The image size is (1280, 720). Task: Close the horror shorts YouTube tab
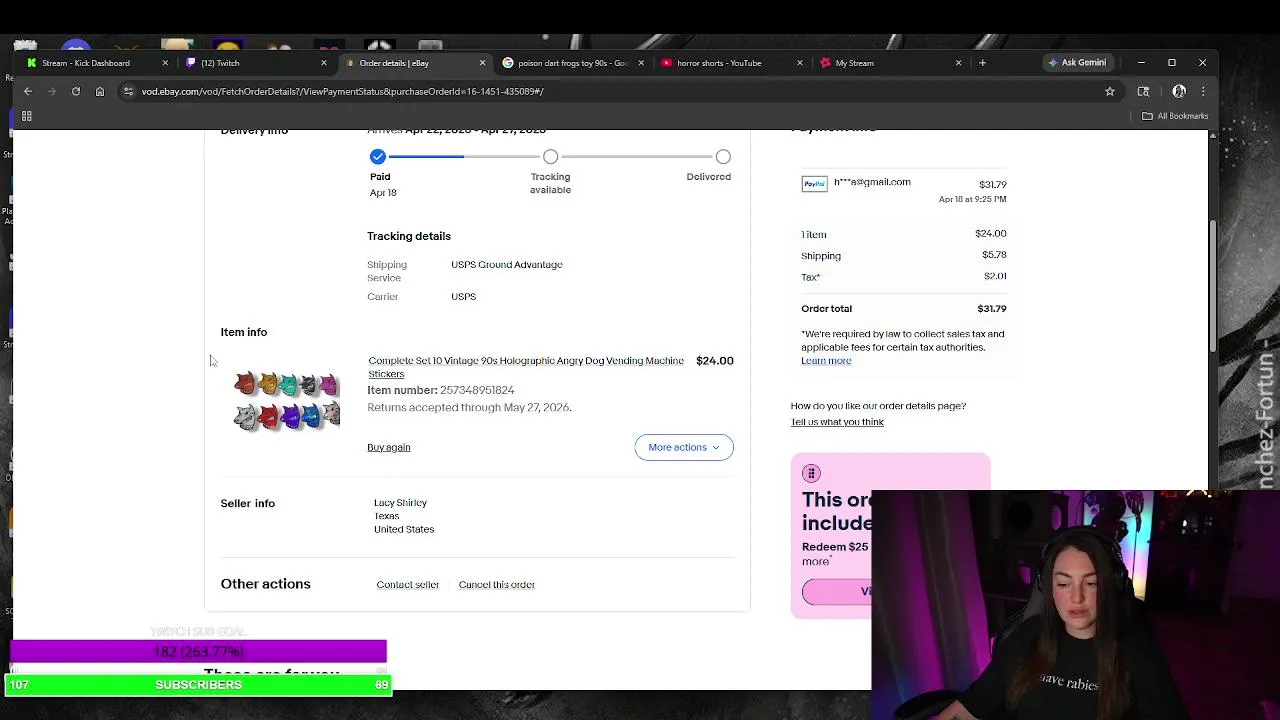[x=799, y=63]
